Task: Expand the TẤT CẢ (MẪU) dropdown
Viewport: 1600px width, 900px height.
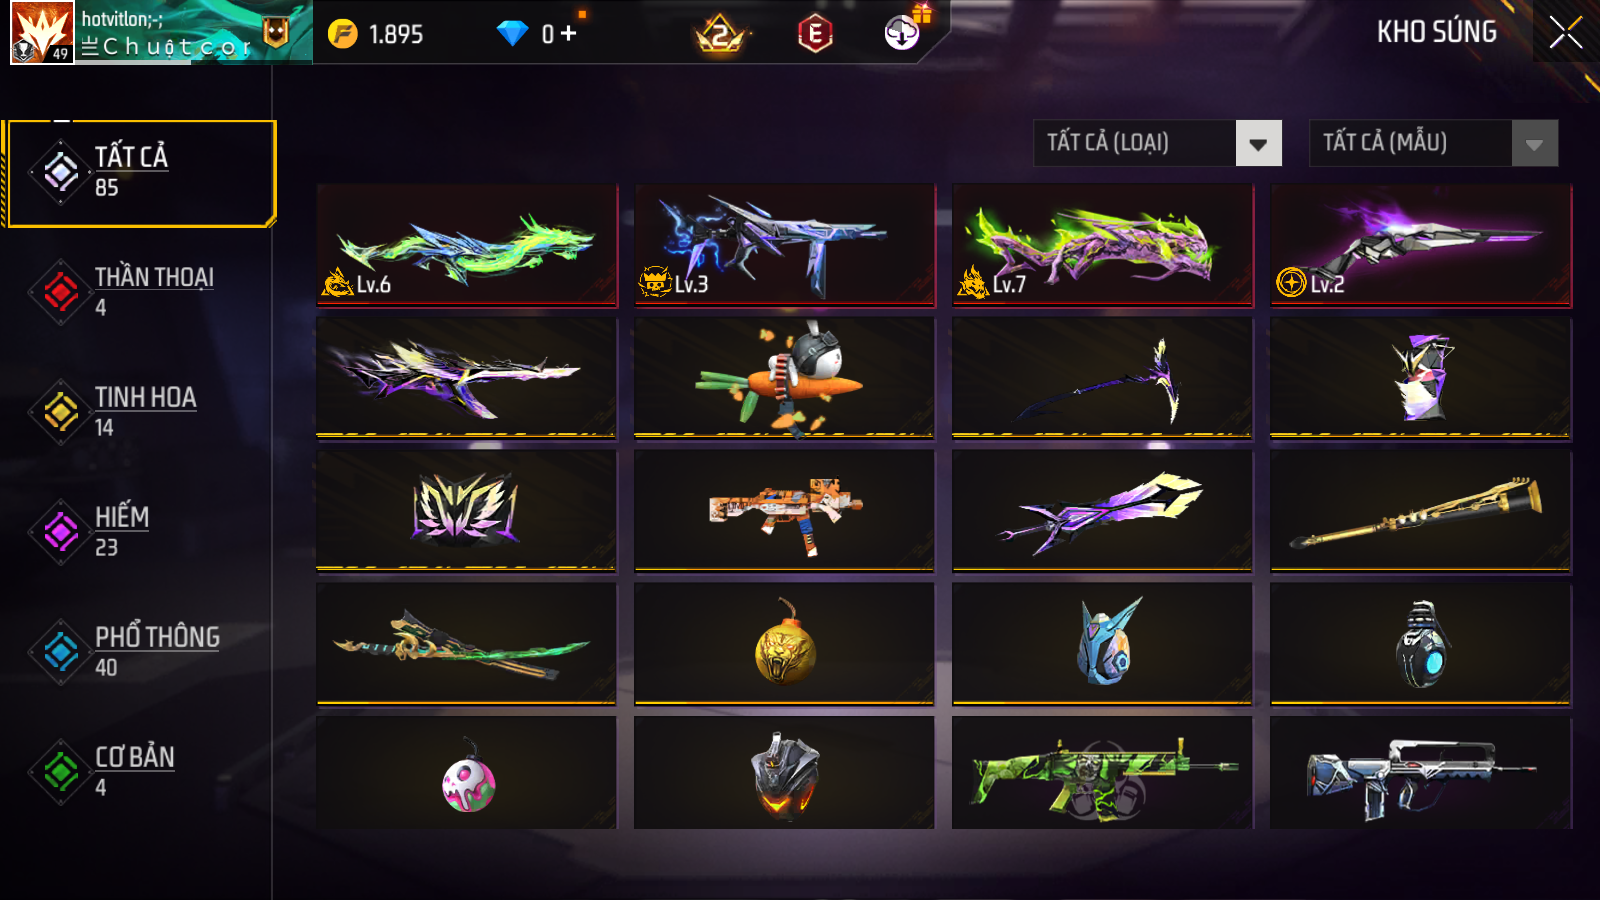Action: click(x=1434, y=143)
